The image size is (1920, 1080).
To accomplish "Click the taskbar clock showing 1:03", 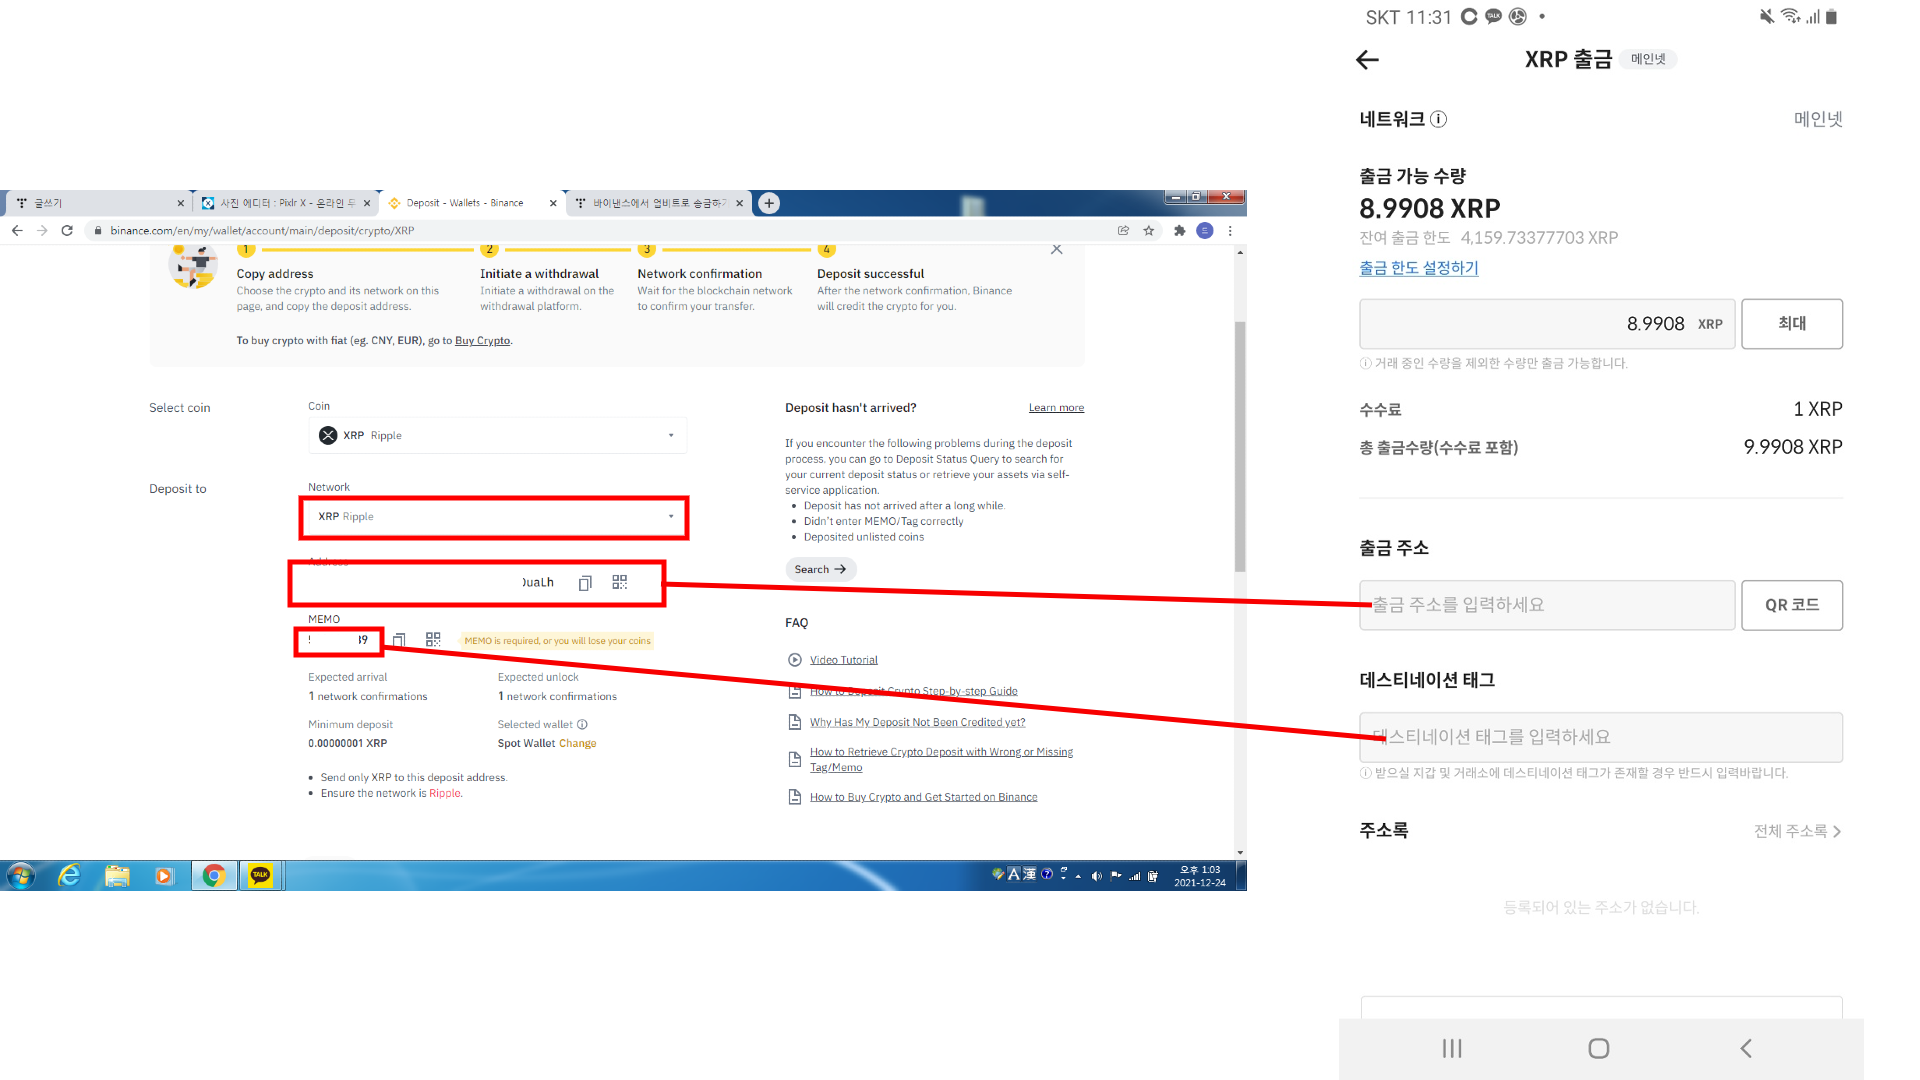I will coord(1200,876).
